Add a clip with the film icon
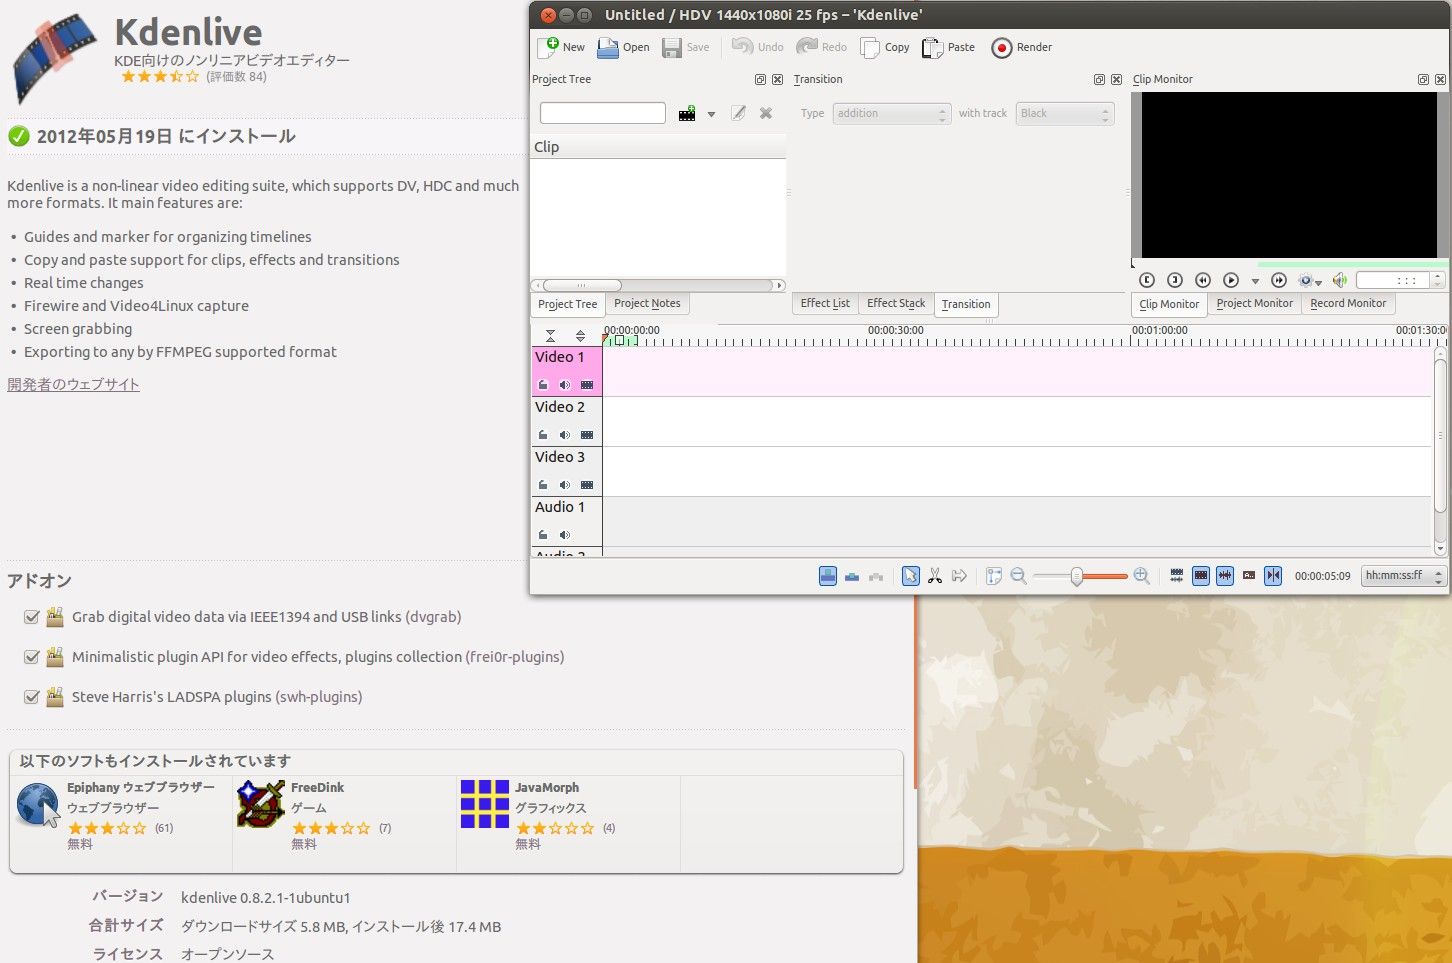1452x963 pixels. click(687, 114)
